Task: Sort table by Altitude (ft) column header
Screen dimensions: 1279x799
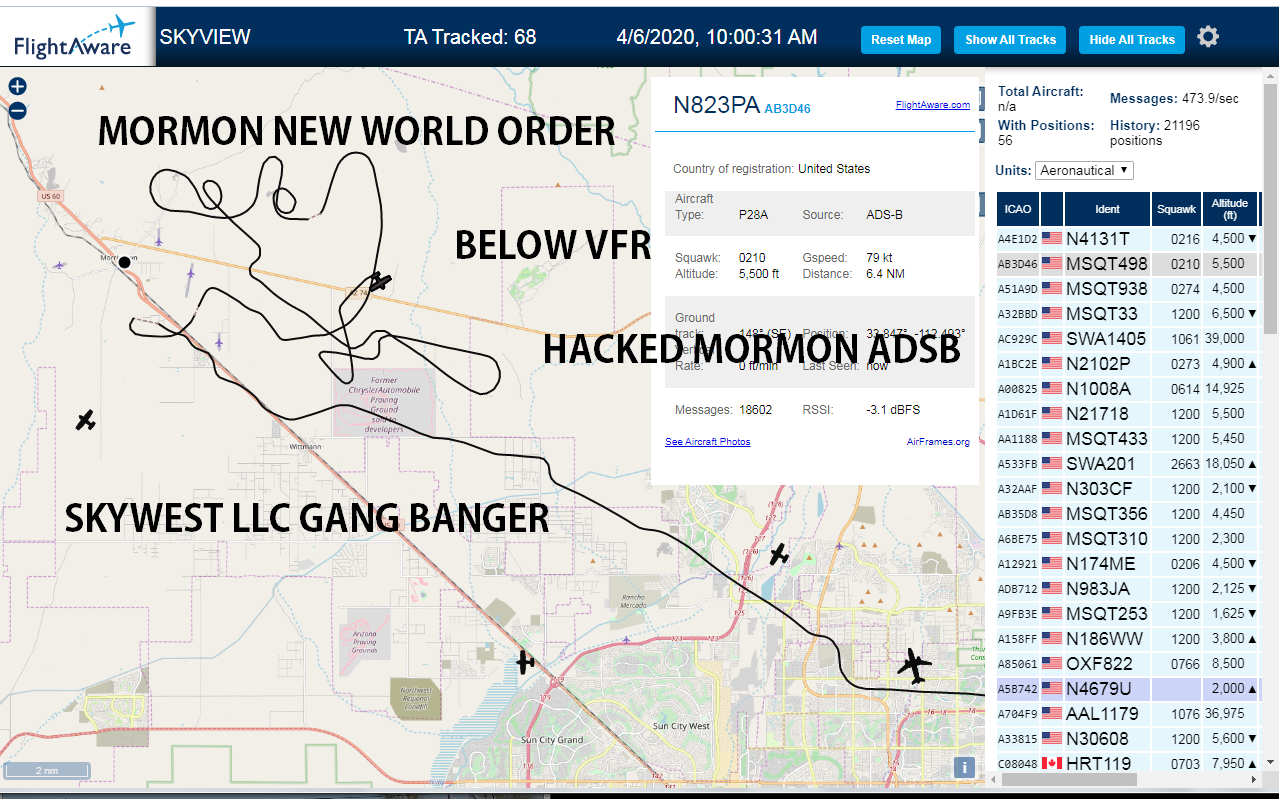Action: point(1230,209)
